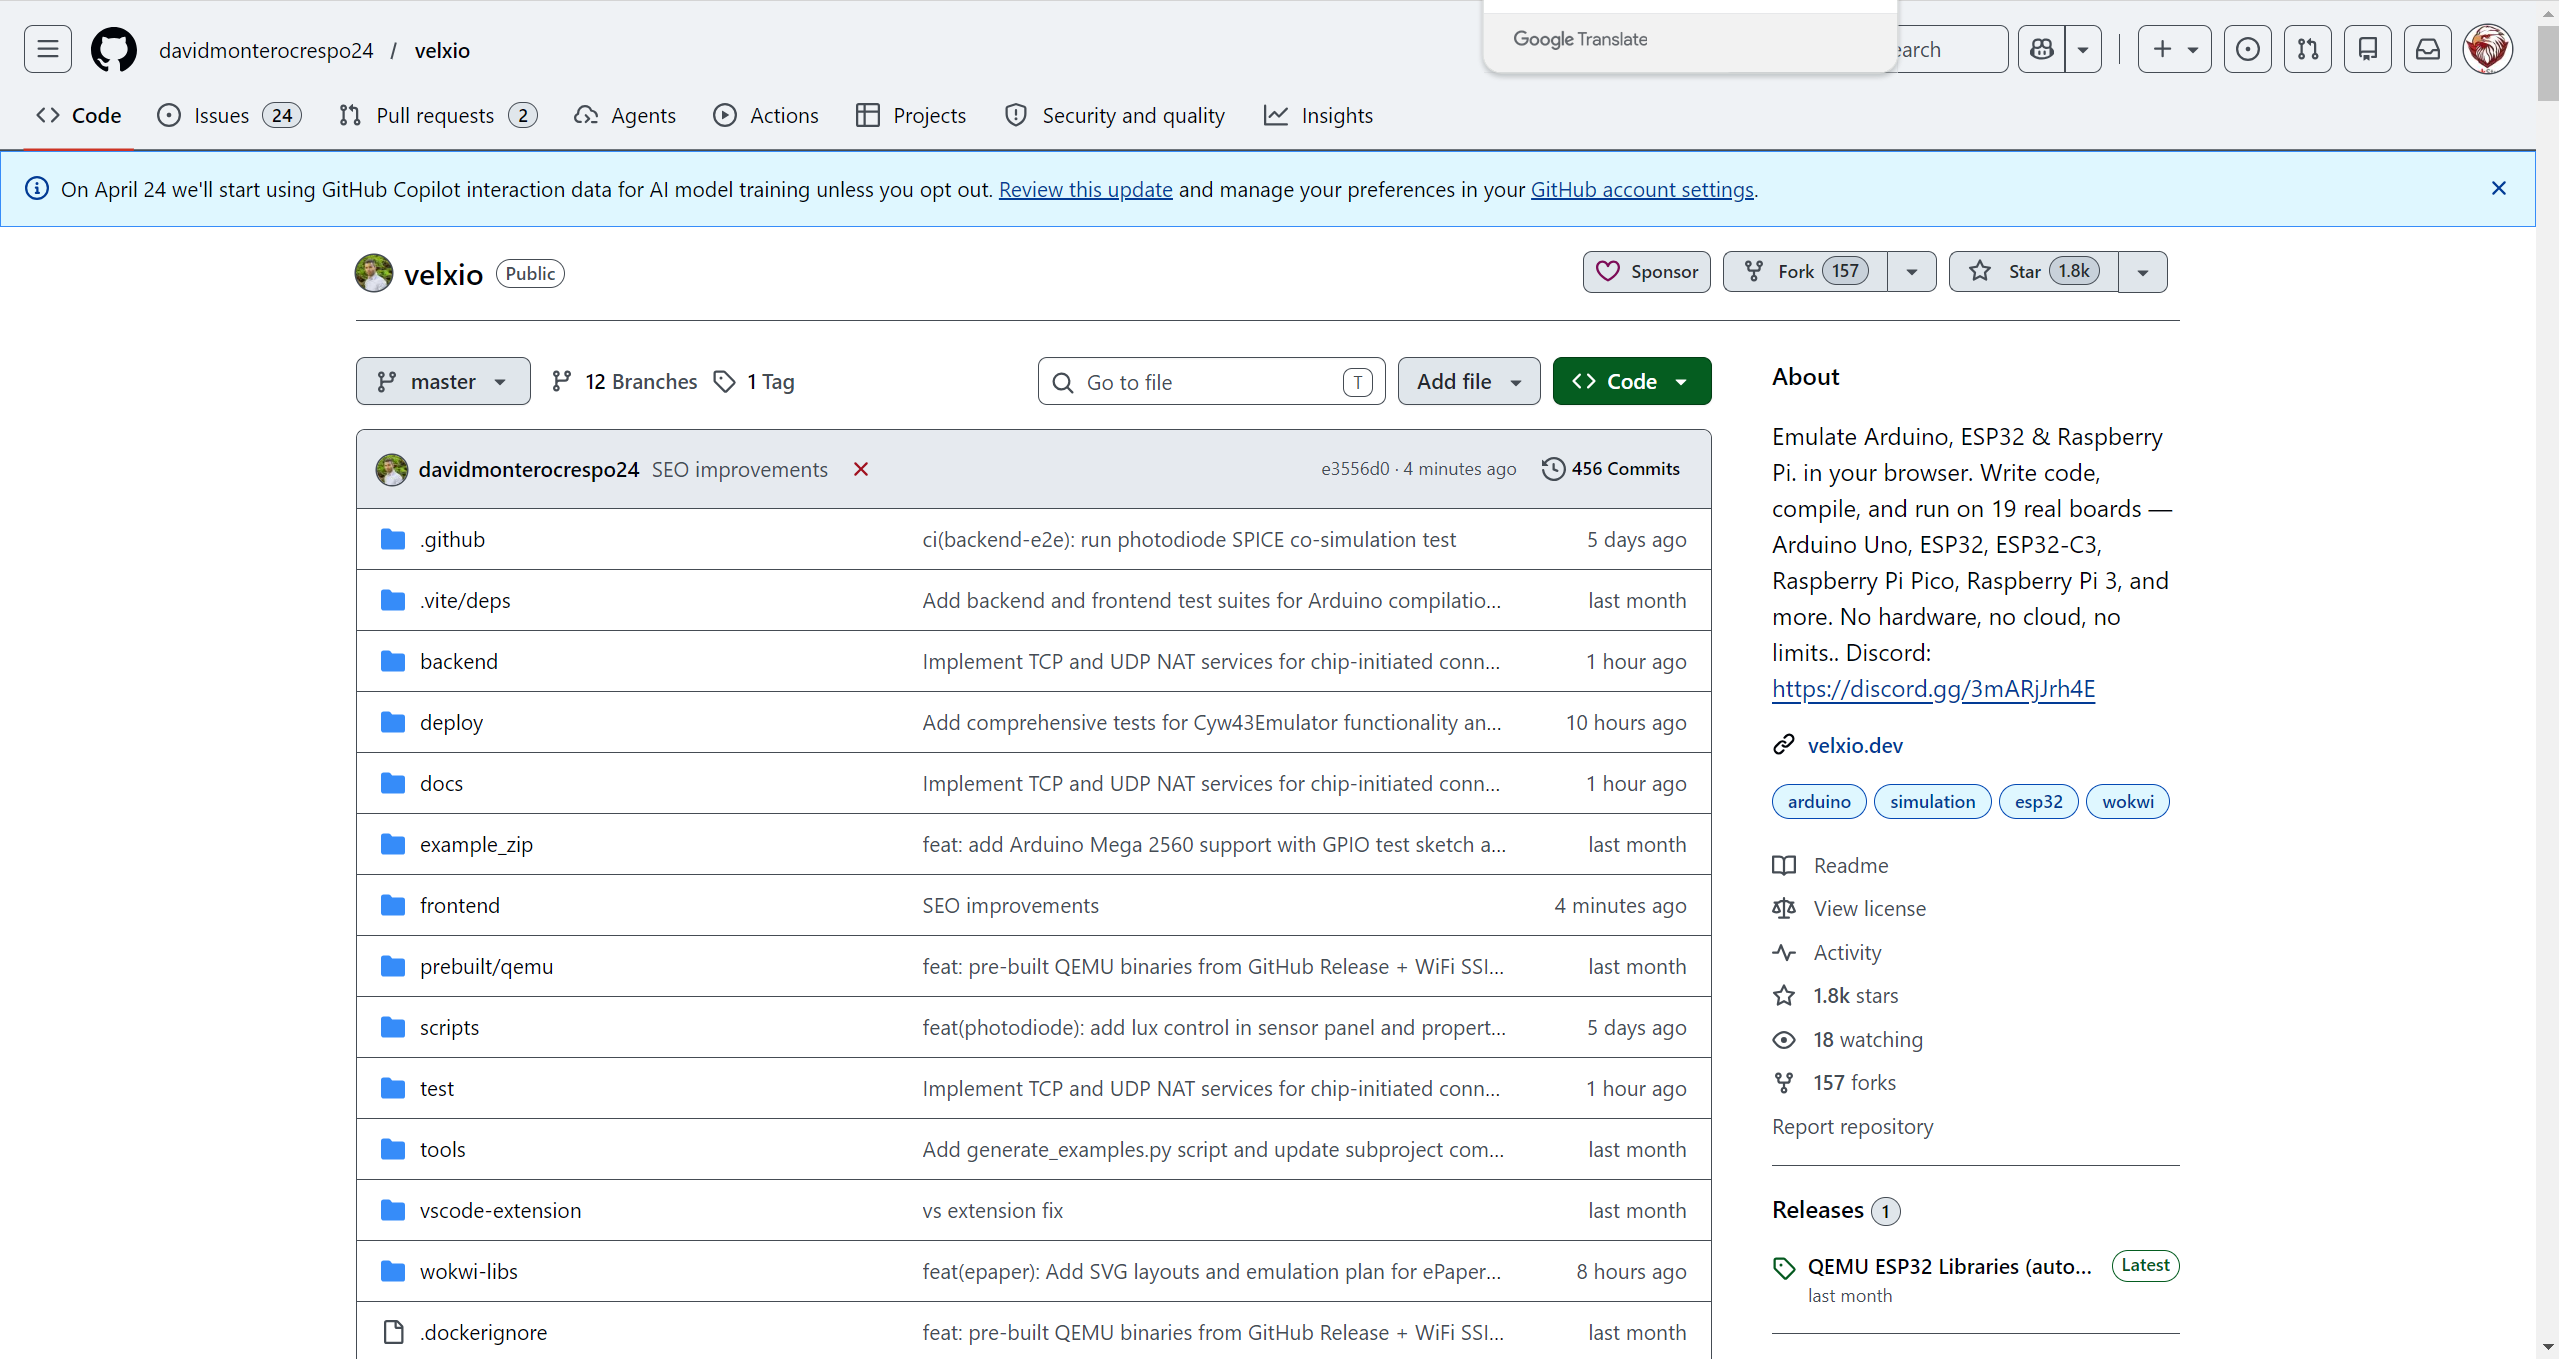Switch to the Actions tab

point(766,116)
